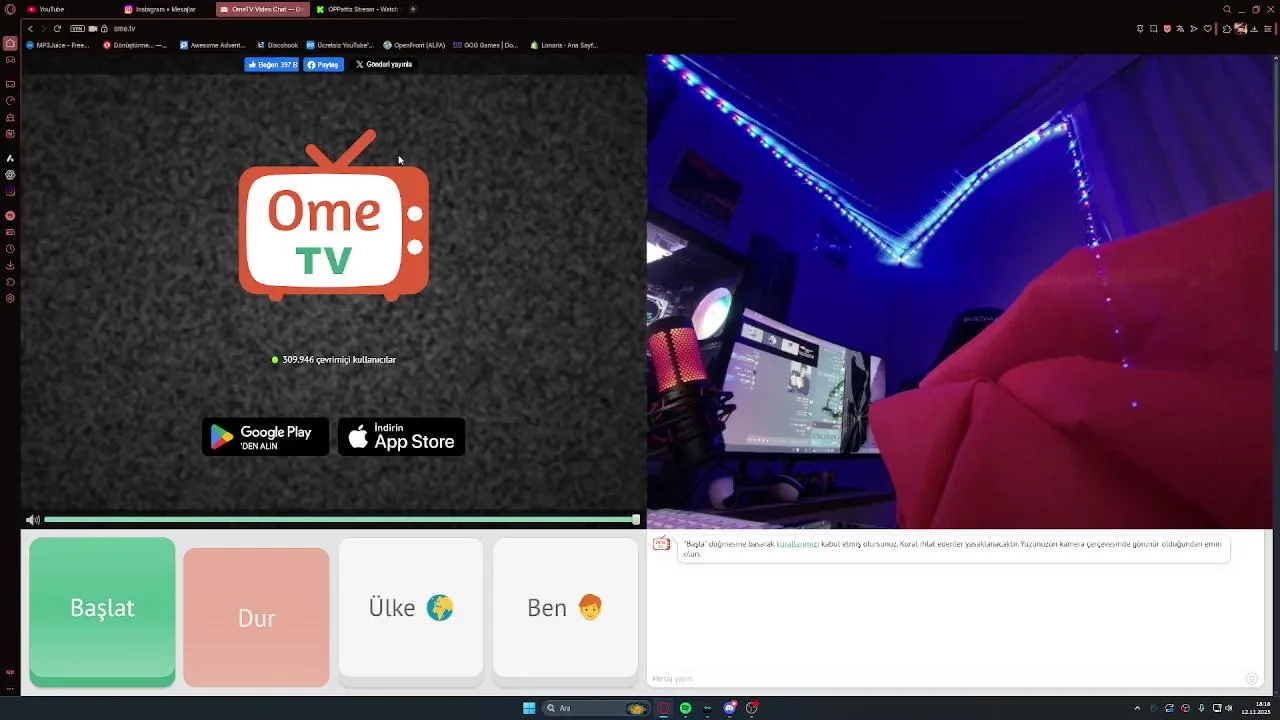Click the Dur stop button

click(256, 617)
